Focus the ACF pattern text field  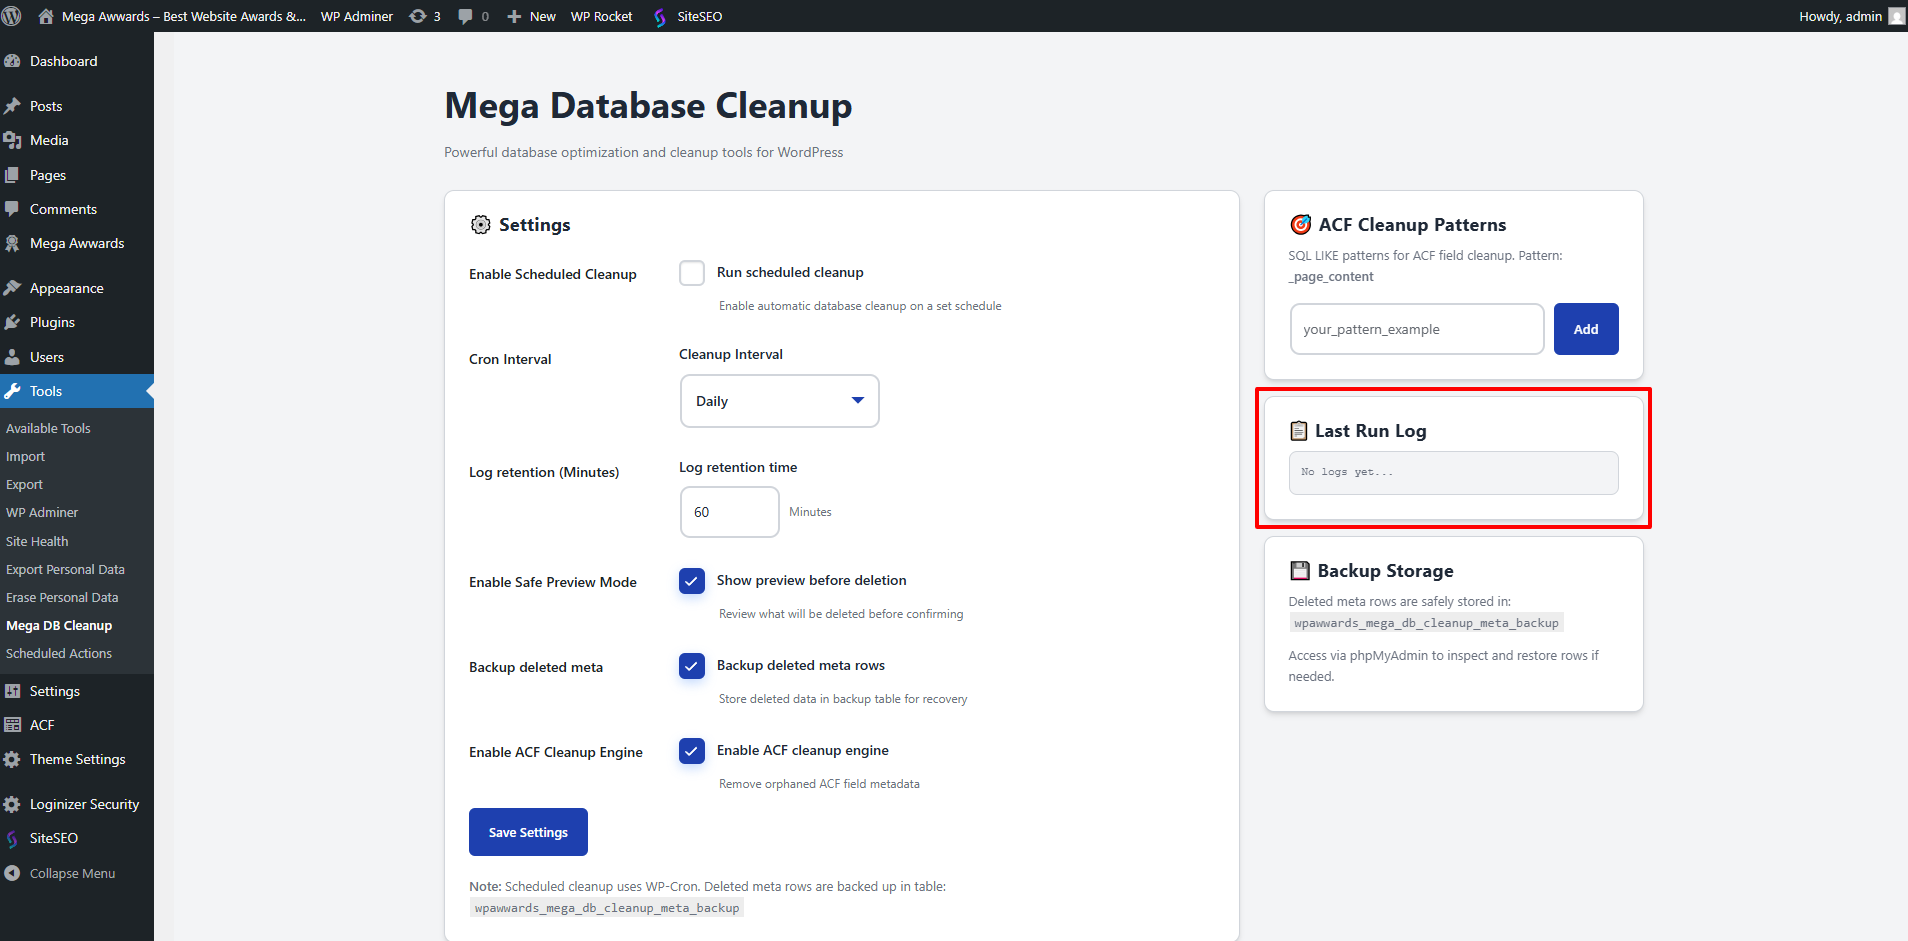1416,329
